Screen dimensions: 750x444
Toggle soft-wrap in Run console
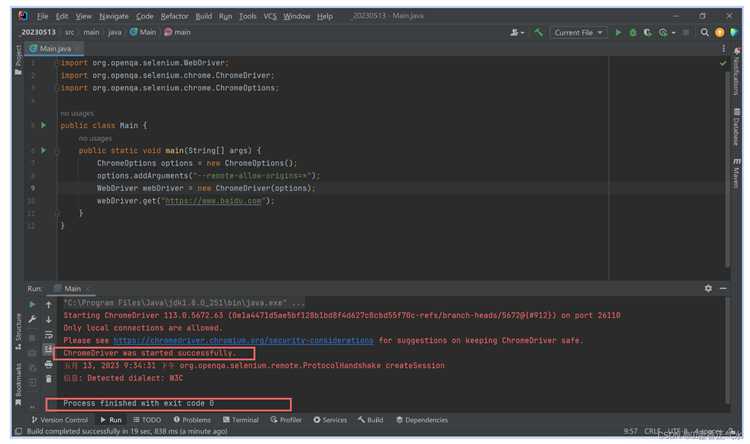pyautogui.click(x=48, y=334)
